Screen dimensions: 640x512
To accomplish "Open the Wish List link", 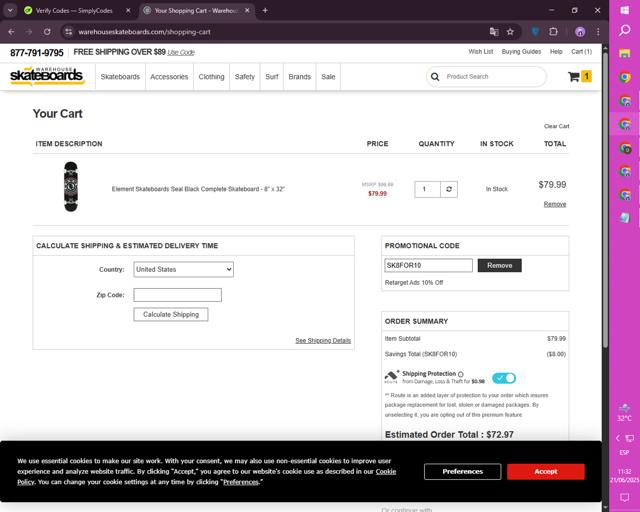I will [481, 52].
